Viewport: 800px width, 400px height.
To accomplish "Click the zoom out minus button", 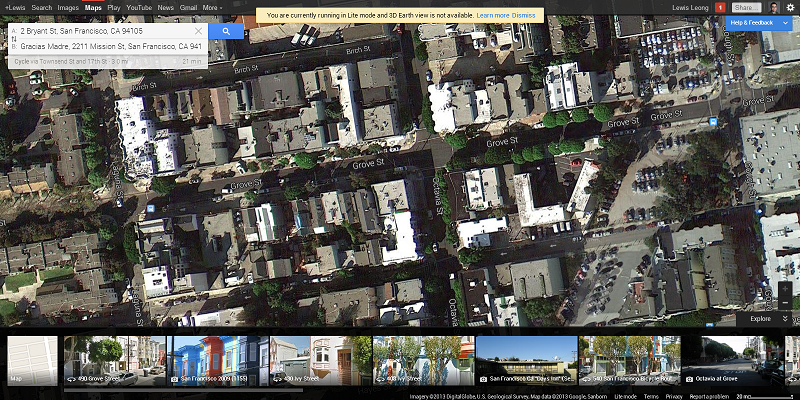I will click(x=784, y=302).
